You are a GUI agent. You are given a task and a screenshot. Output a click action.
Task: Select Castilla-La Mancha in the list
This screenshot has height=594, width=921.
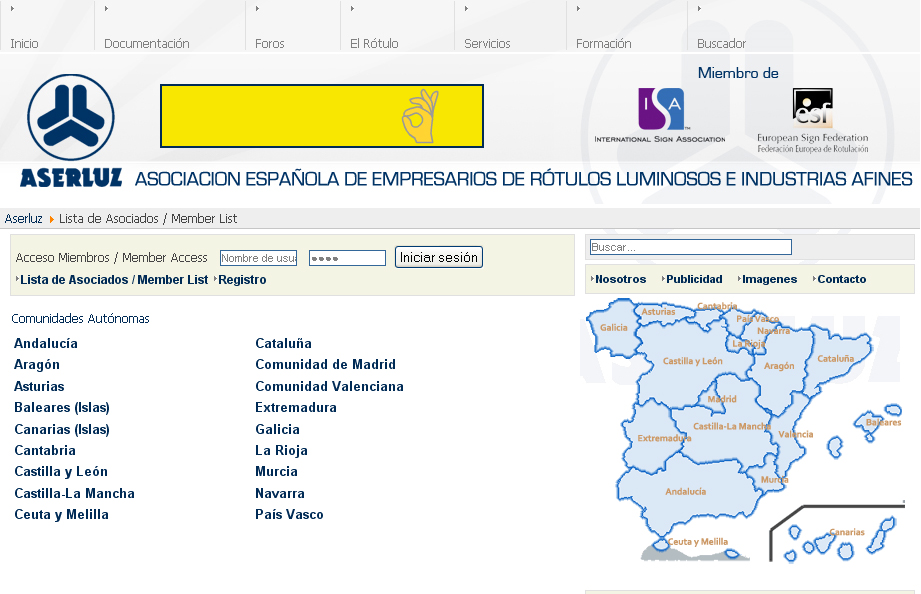pos(75,493)
